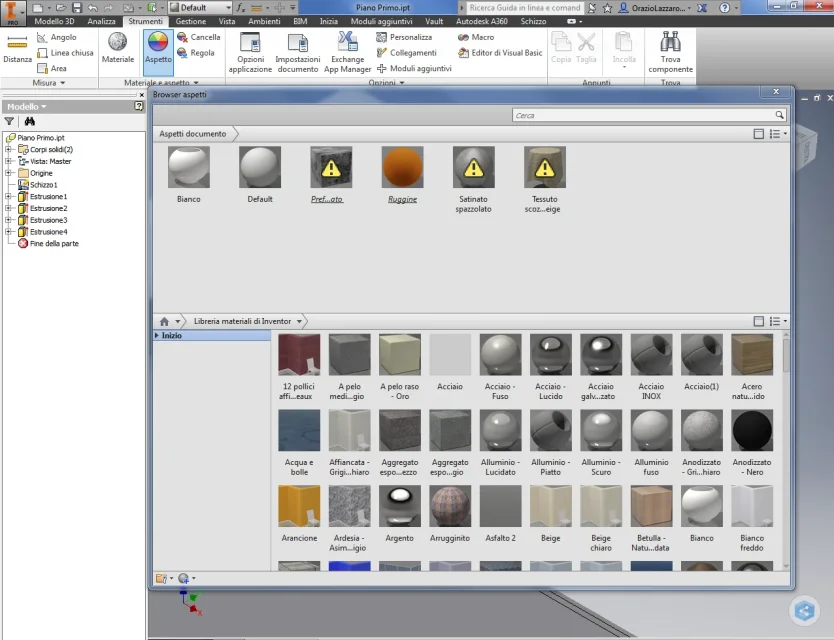834x640 pixels.
Task: Open view options dropdown in document appearances
Action: 778,134
